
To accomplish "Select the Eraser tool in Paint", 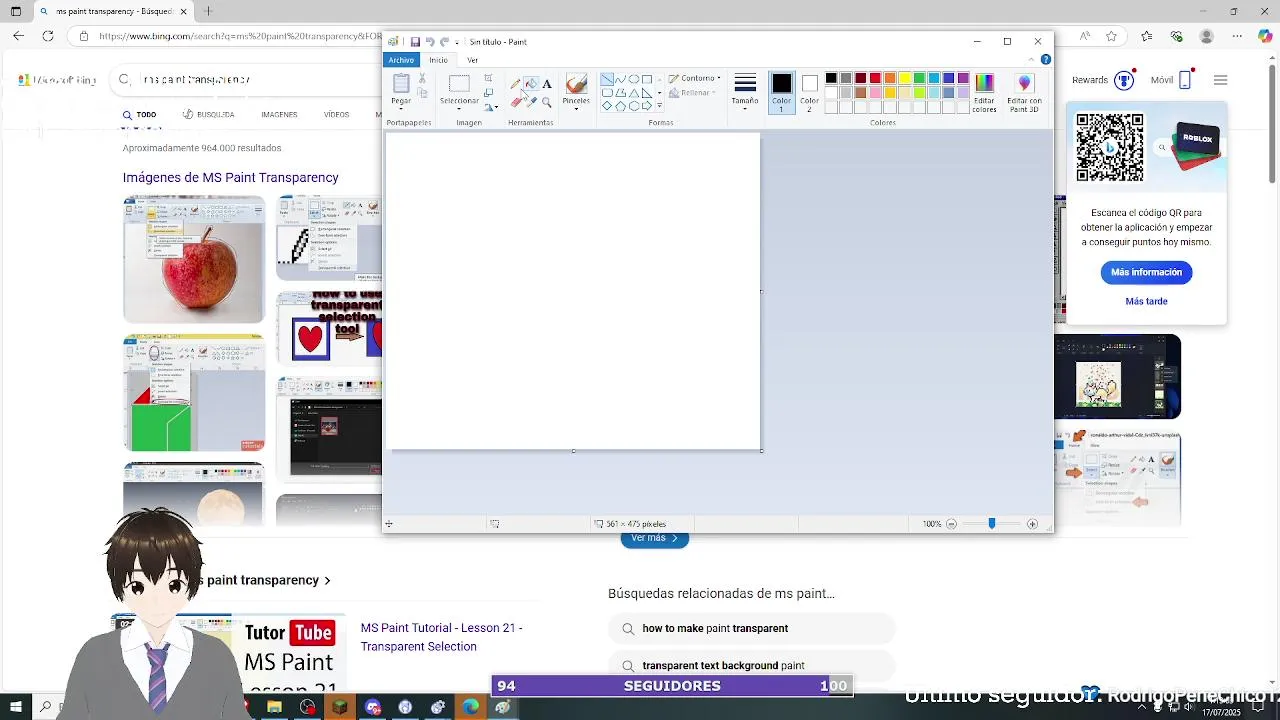I will click(x=516, y=102).
